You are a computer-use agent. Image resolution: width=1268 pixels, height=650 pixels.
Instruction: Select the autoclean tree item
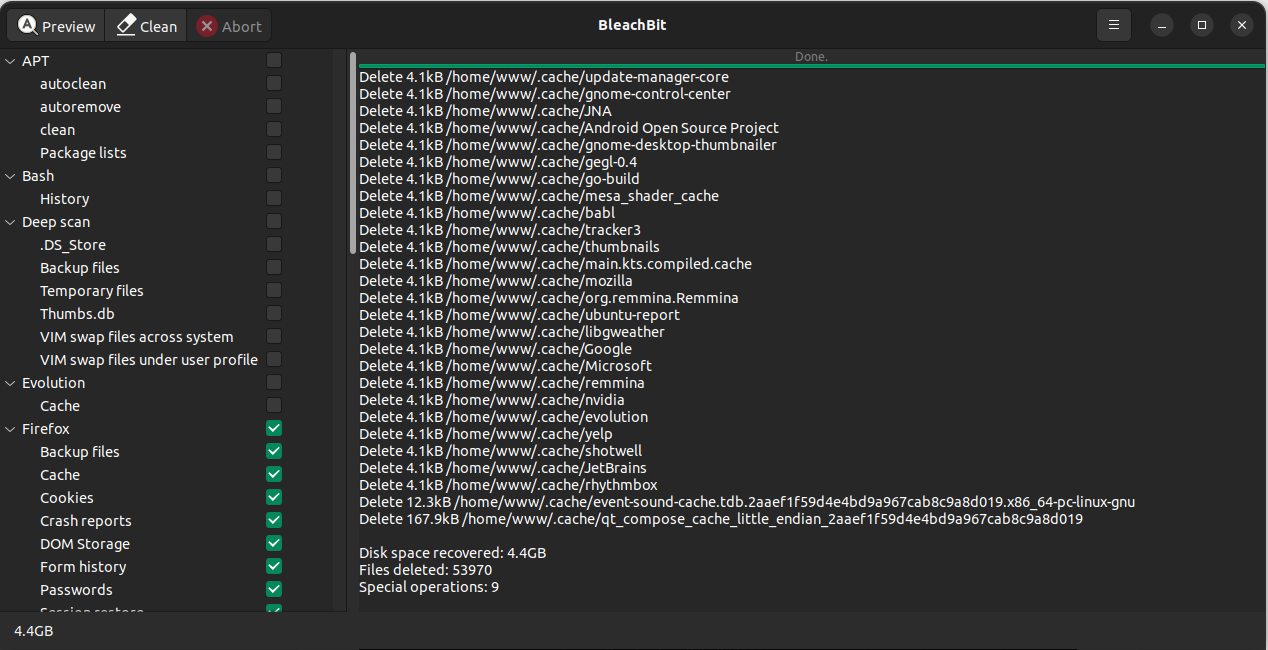click(x=73, y=84)
